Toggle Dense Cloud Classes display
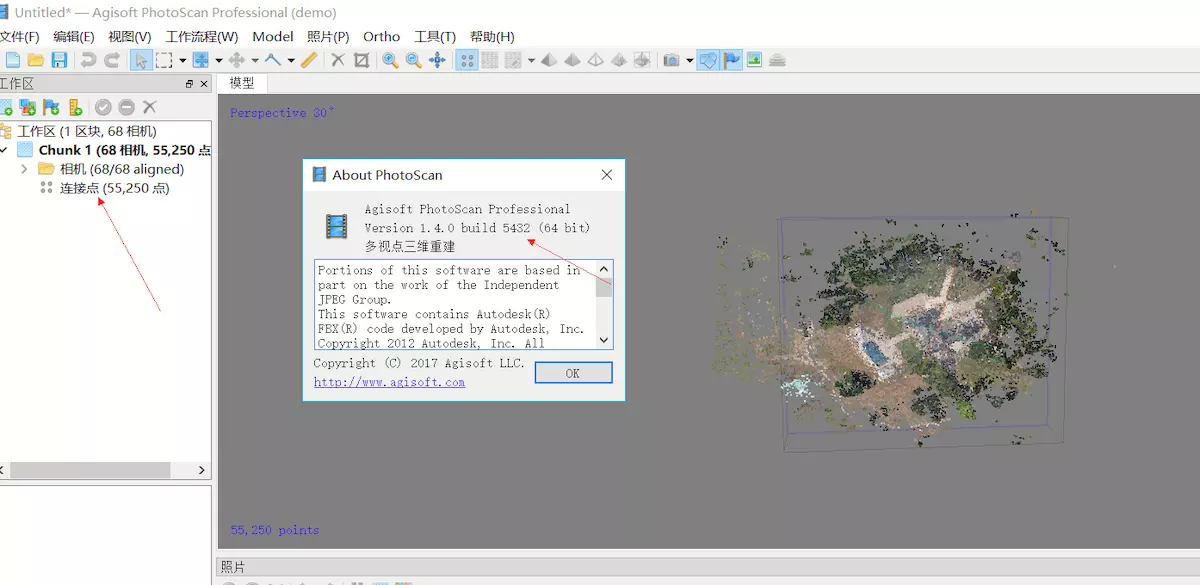Image resolution: width=1200 pixels, height=585 pixels. (x=514, y=60)
